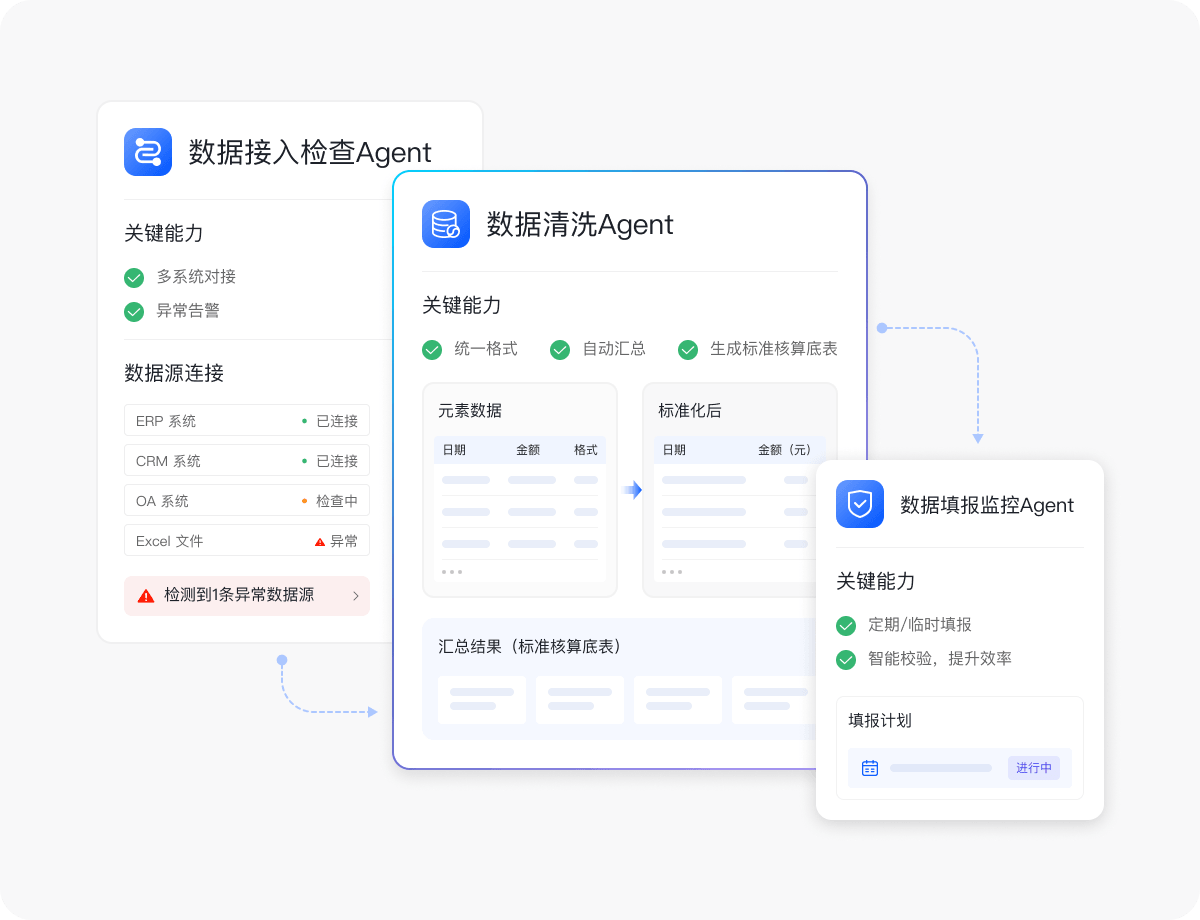Click the 已连接 status in CRM row
The height and width of the screenshot is (920, 1200).
[x=337, y=461]
